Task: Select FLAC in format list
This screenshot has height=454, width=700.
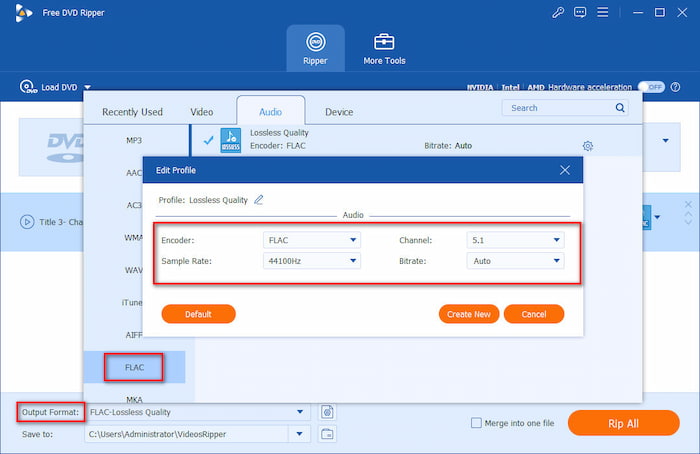Action: point(134,367)
